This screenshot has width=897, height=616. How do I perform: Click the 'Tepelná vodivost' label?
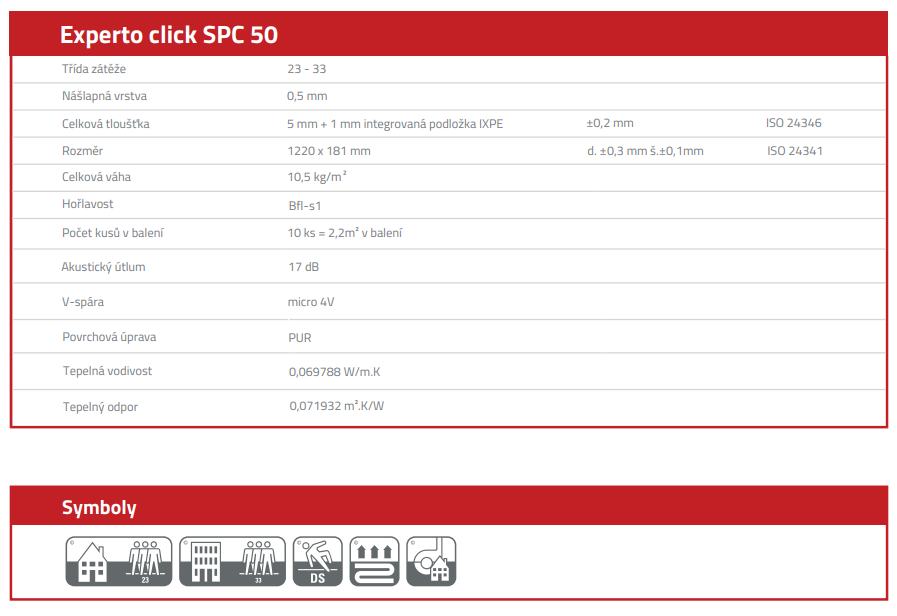tap(108, 371)
